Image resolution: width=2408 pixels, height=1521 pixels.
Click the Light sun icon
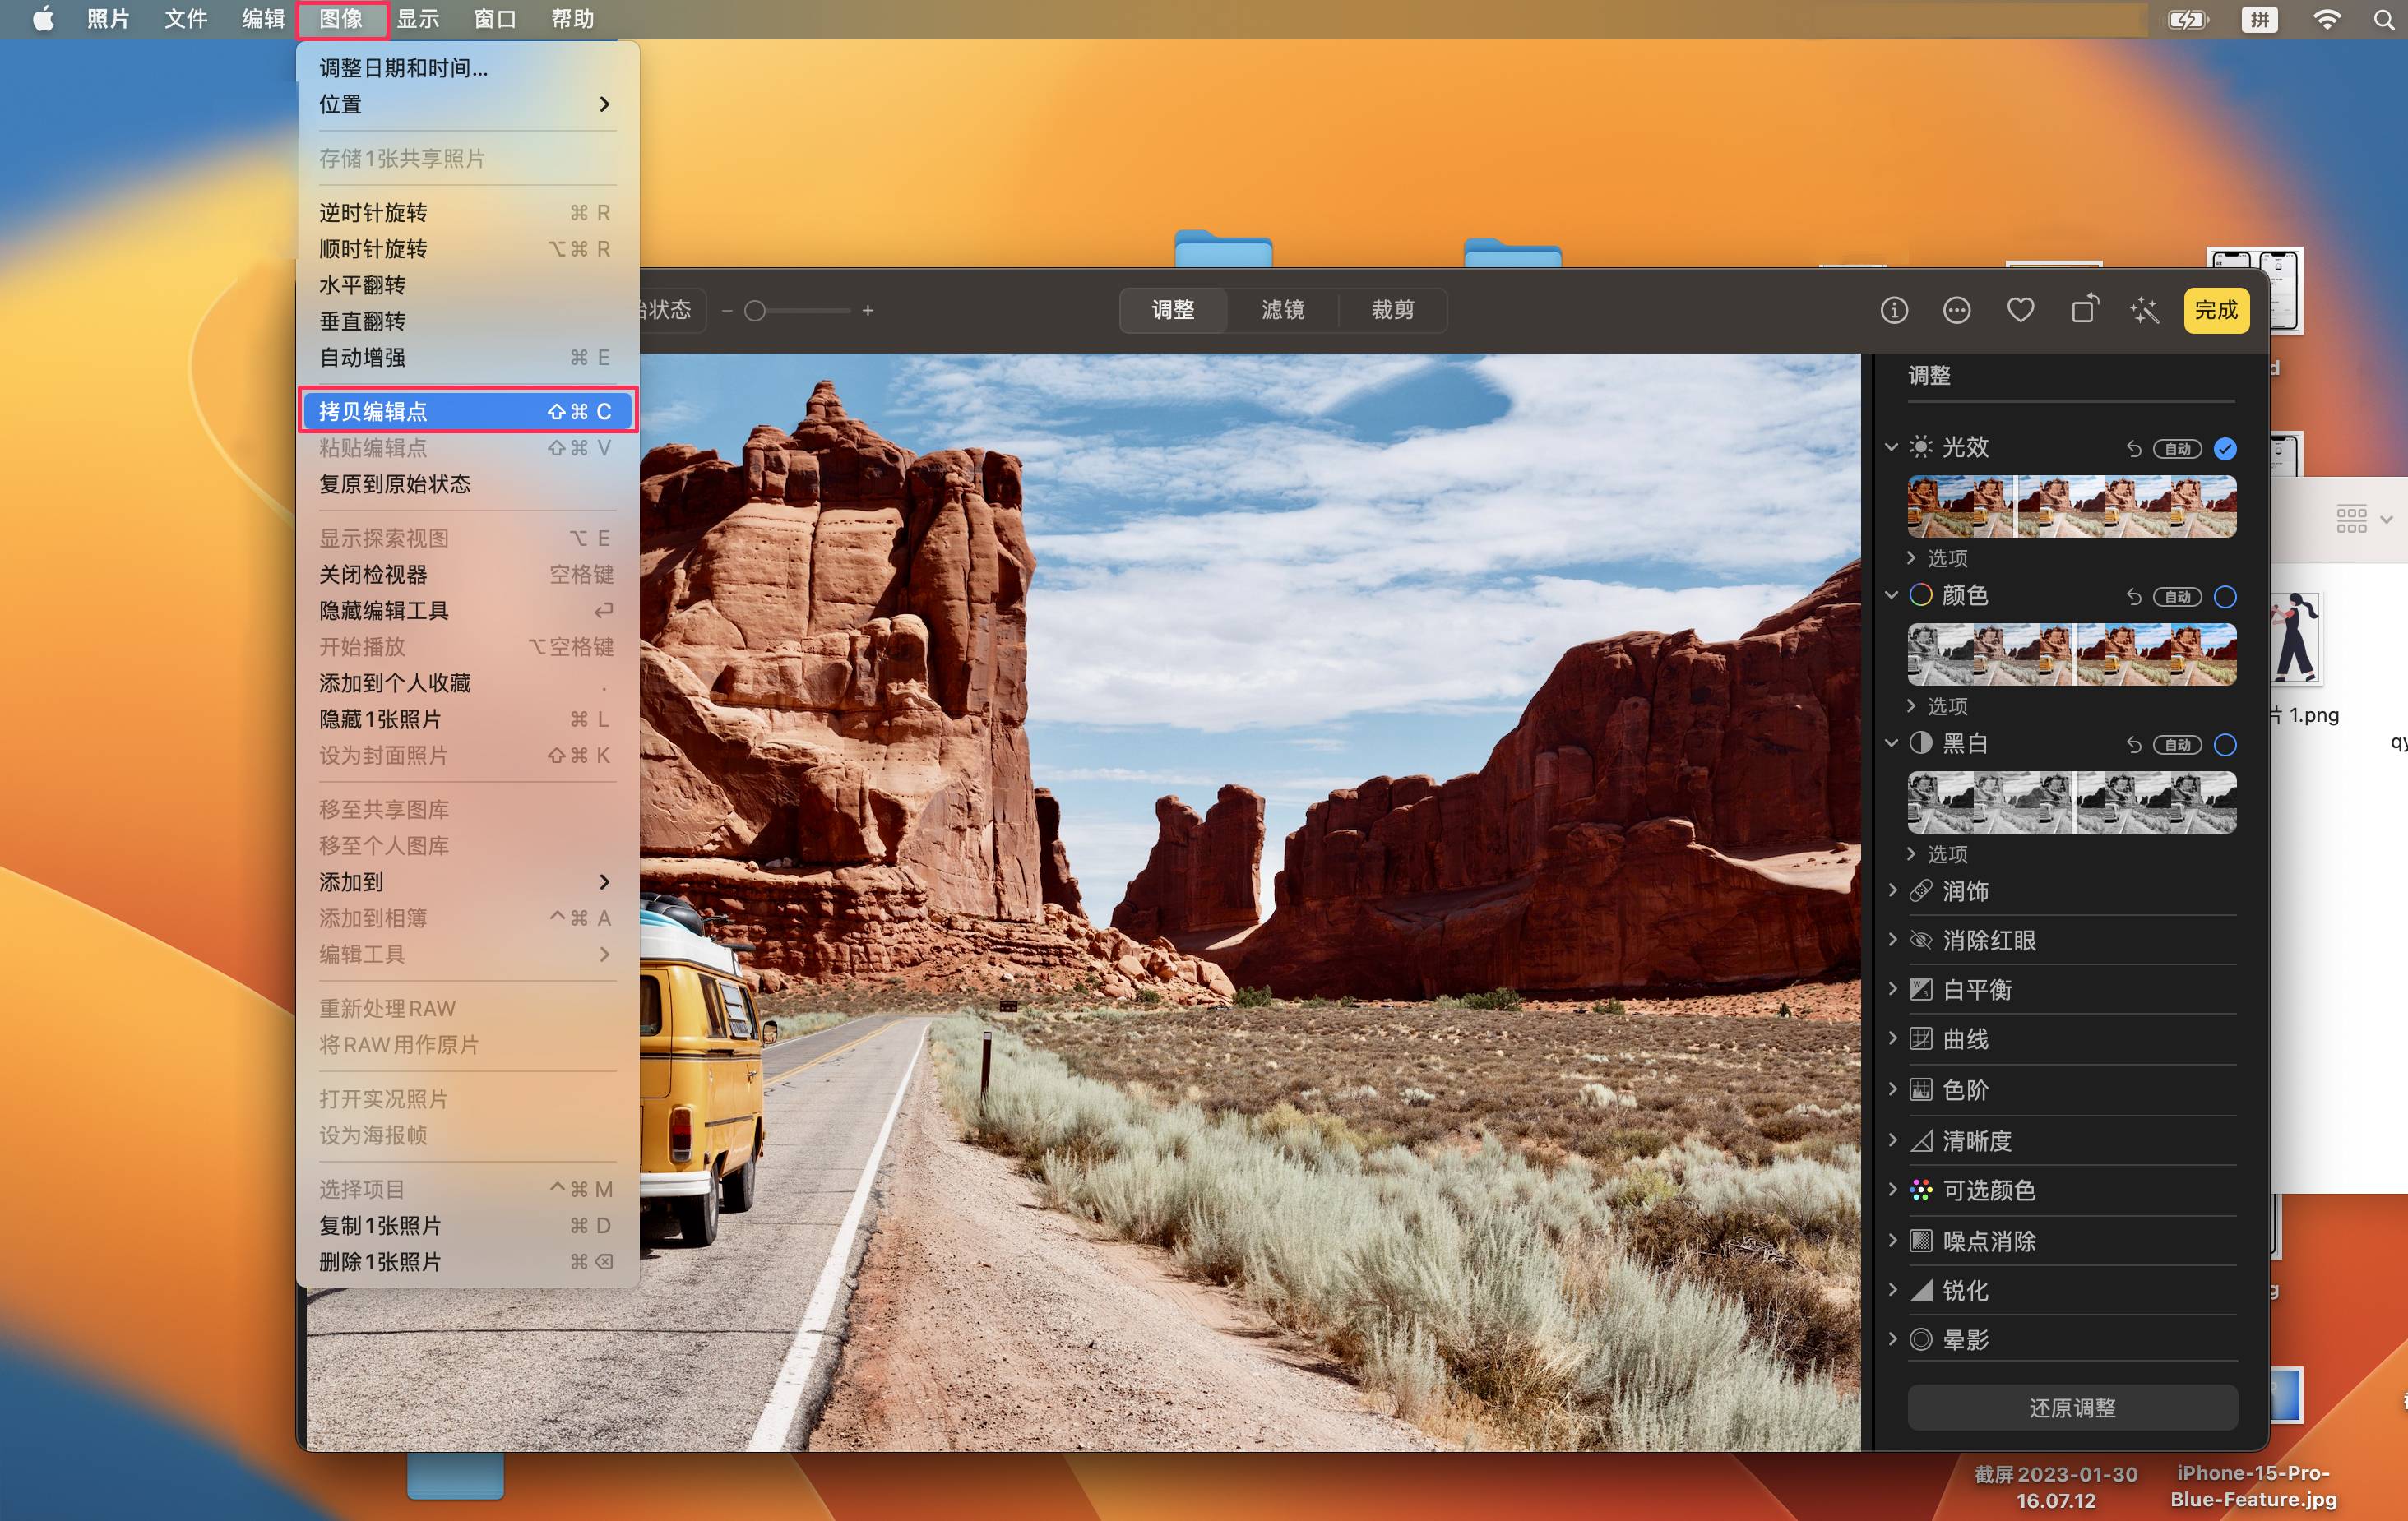(1920, 447)
